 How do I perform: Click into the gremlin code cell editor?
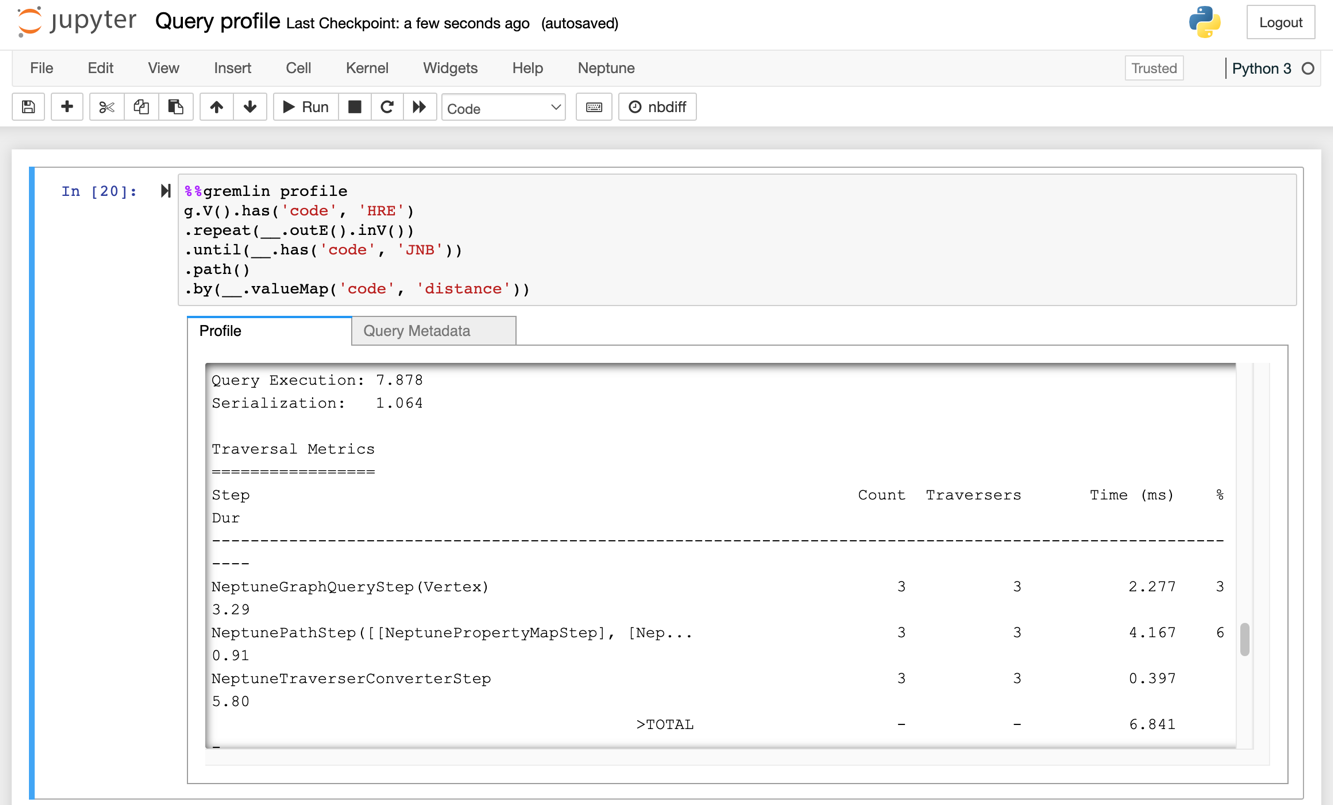coord(737,240)
